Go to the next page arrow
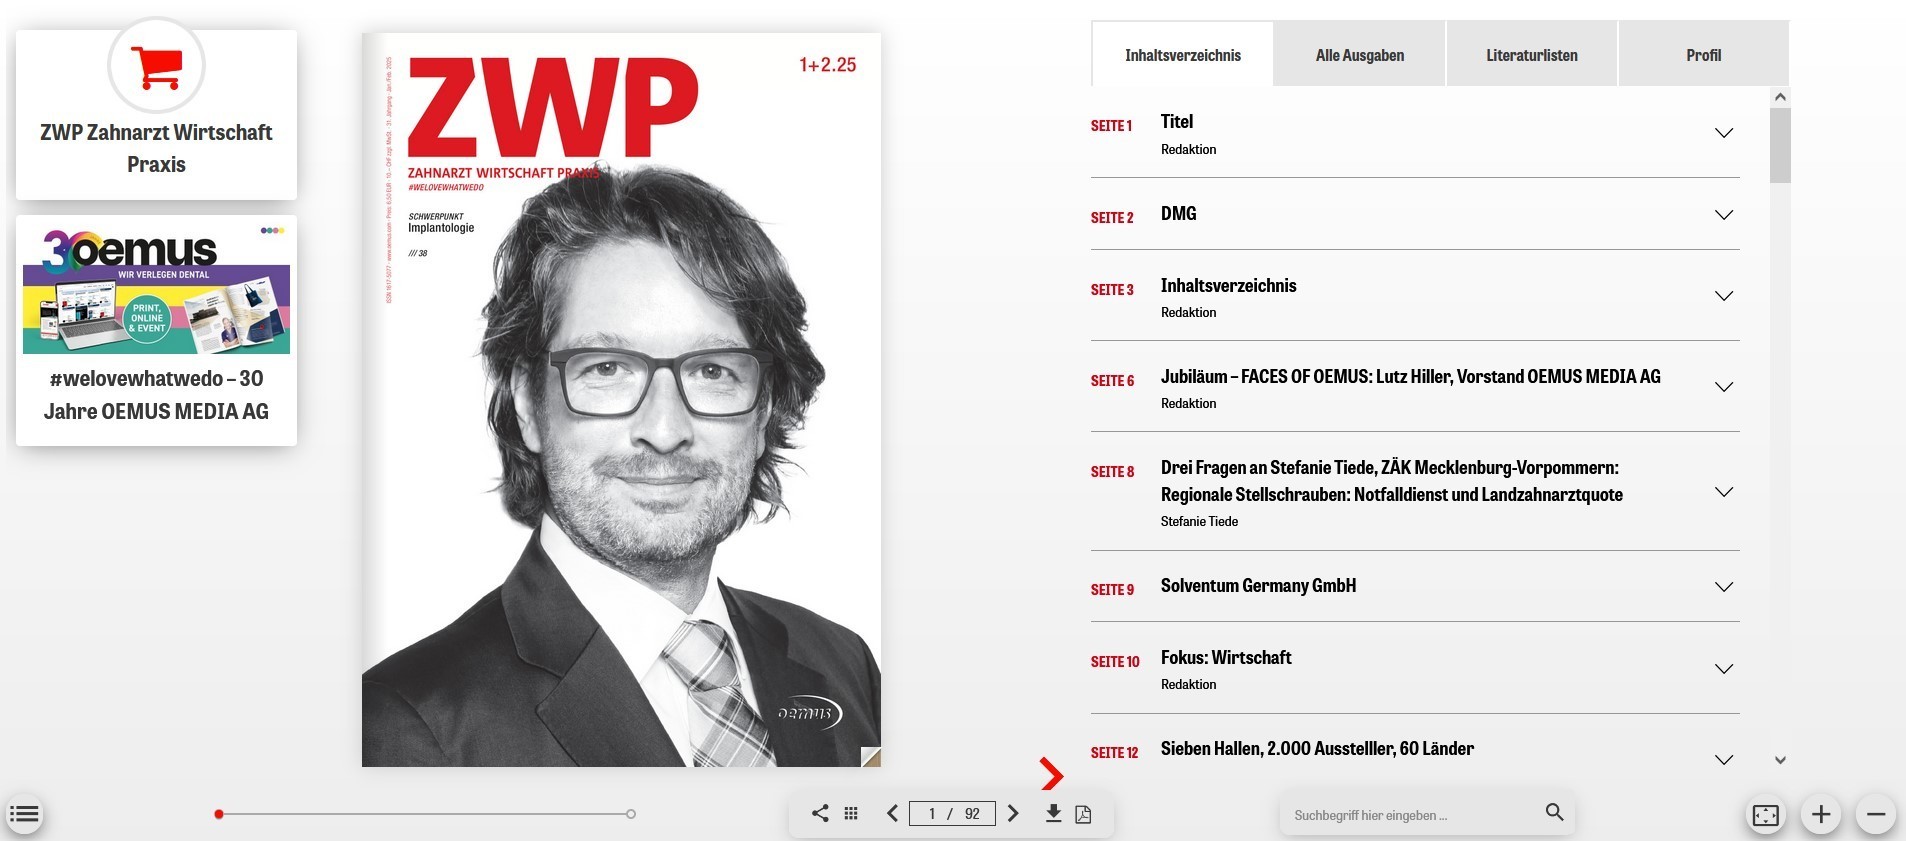1906x841 pixels. coord(1013,813)
